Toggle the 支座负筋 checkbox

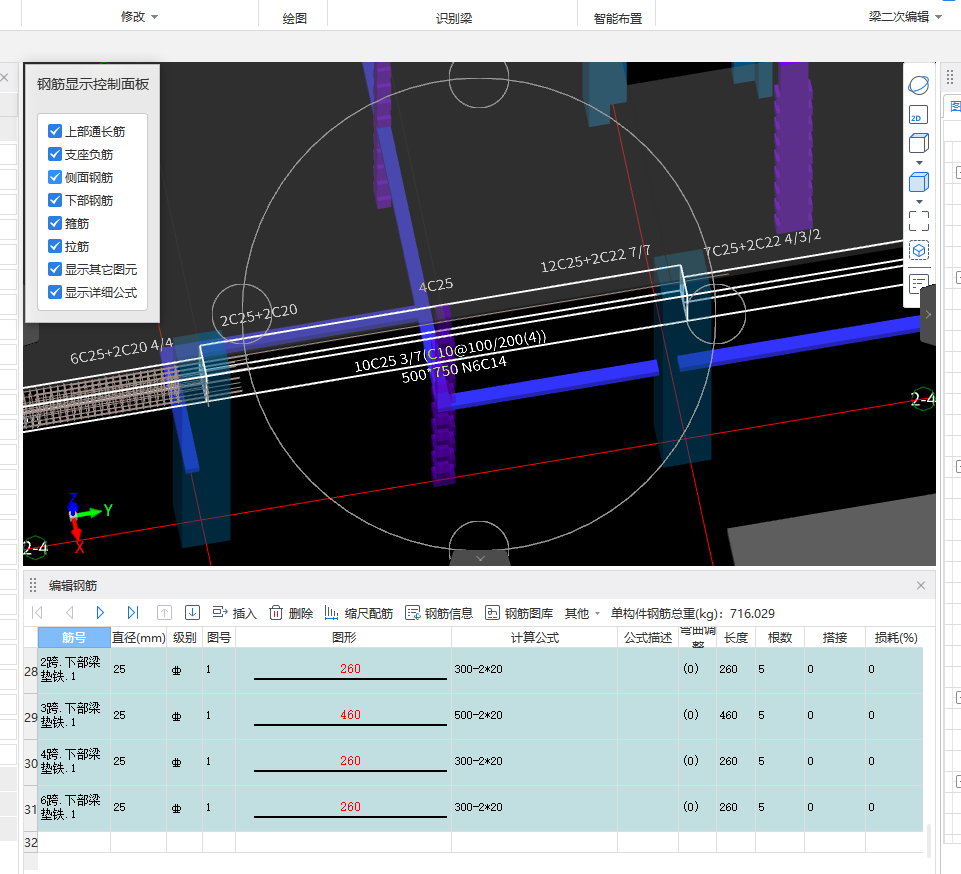pos(55,154)
